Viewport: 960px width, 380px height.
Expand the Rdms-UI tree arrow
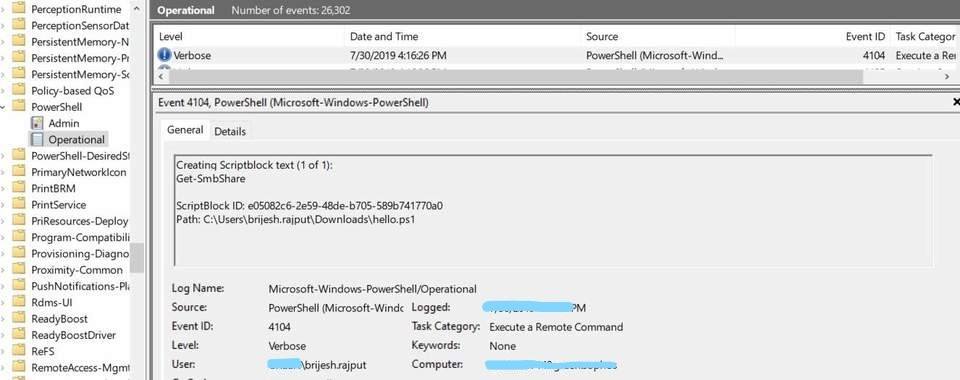coord(4,302)
